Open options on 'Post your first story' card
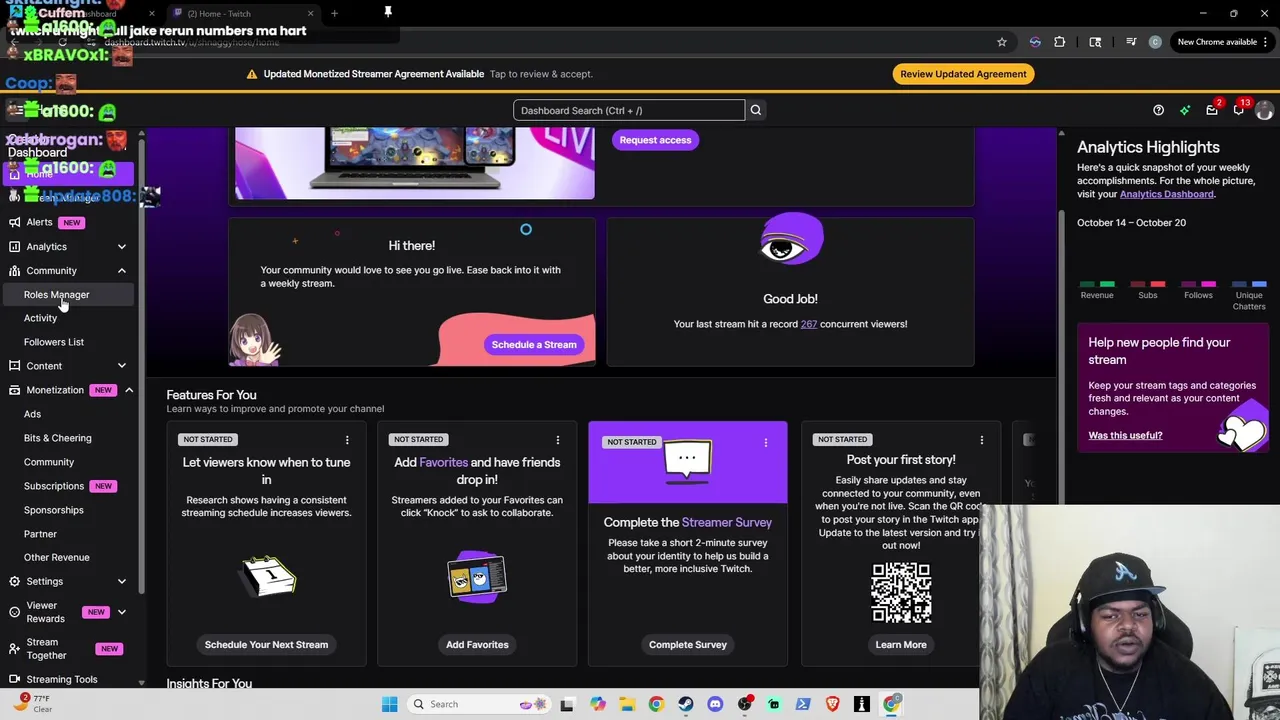The width and height of the screenshot is (1280, 720). pos(982,440)
